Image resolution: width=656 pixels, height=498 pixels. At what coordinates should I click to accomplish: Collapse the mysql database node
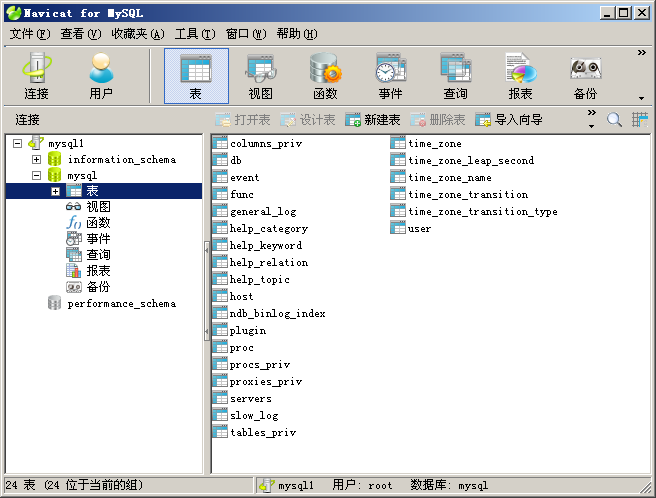[x=36, y=175]
